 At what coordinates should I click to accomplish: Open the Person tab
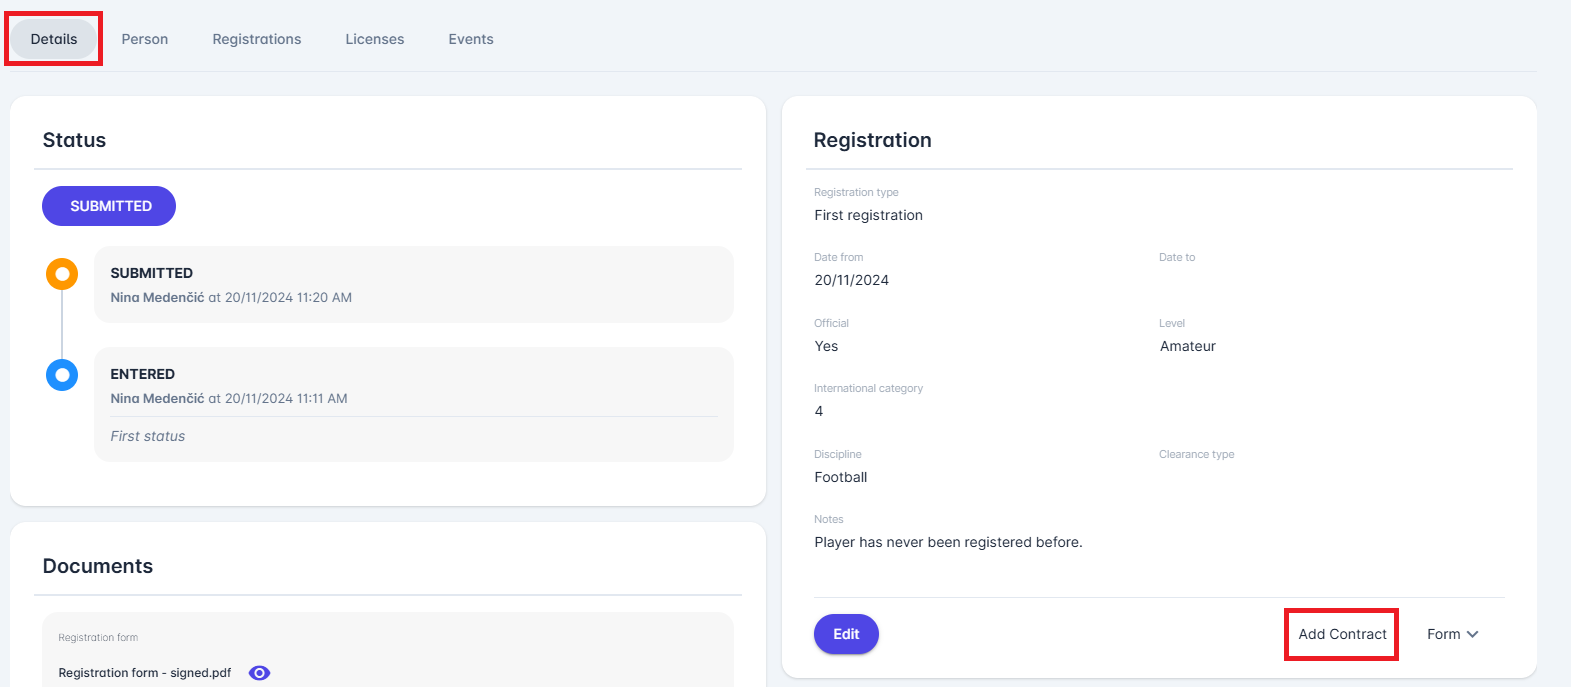point(145,39)
